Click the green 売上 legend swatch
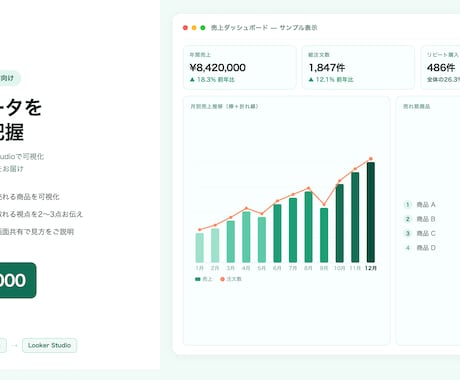Viewport: 460px width, 380px height. click(x=198, y=279)
